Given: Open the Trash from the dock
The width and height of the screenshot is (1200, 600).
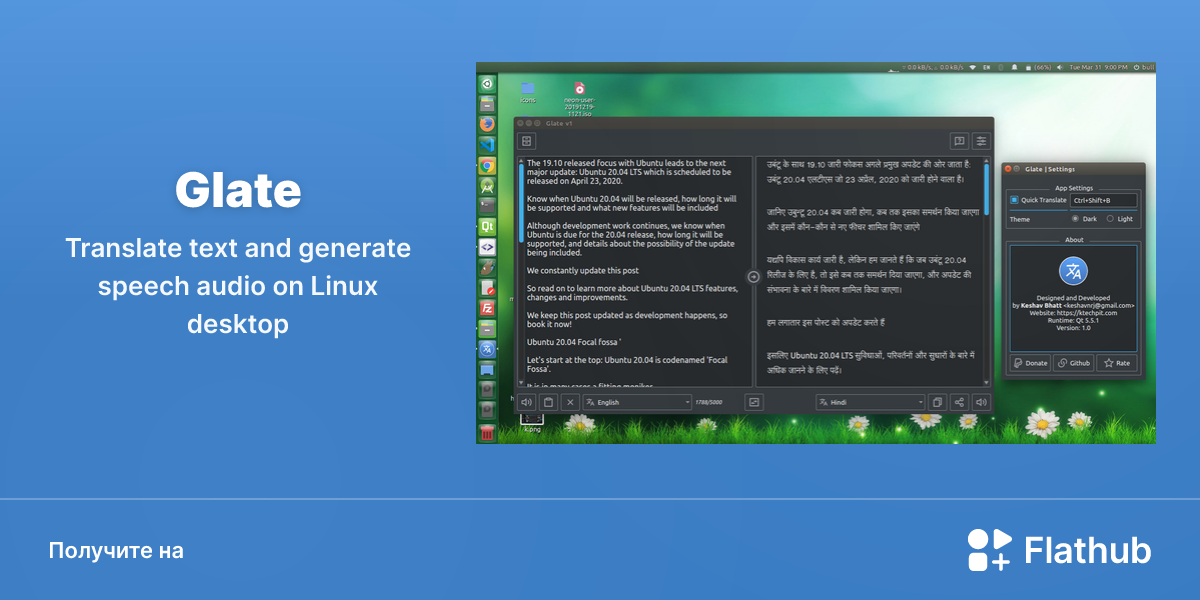Looking at the screenshot, I should [487, 432].
